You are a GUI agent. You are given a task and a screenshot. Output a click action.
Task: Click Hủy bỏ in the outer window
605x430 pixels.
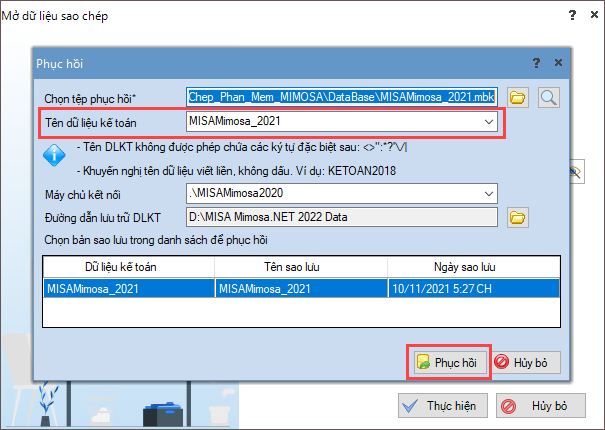coord(541,406)
